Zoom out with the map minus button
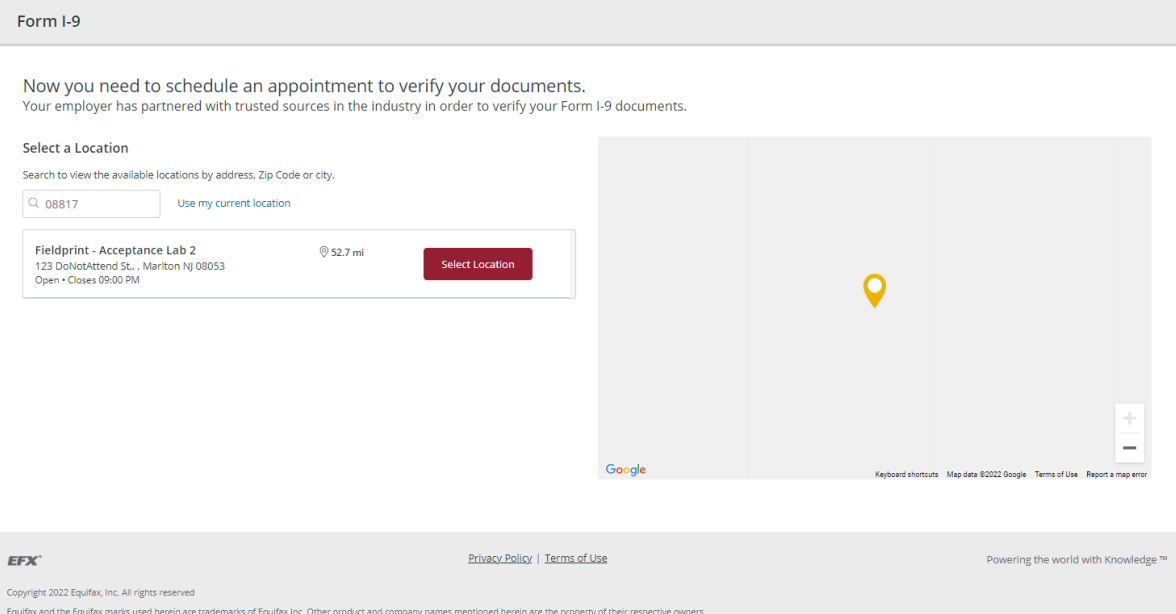 coord(1130,448)
